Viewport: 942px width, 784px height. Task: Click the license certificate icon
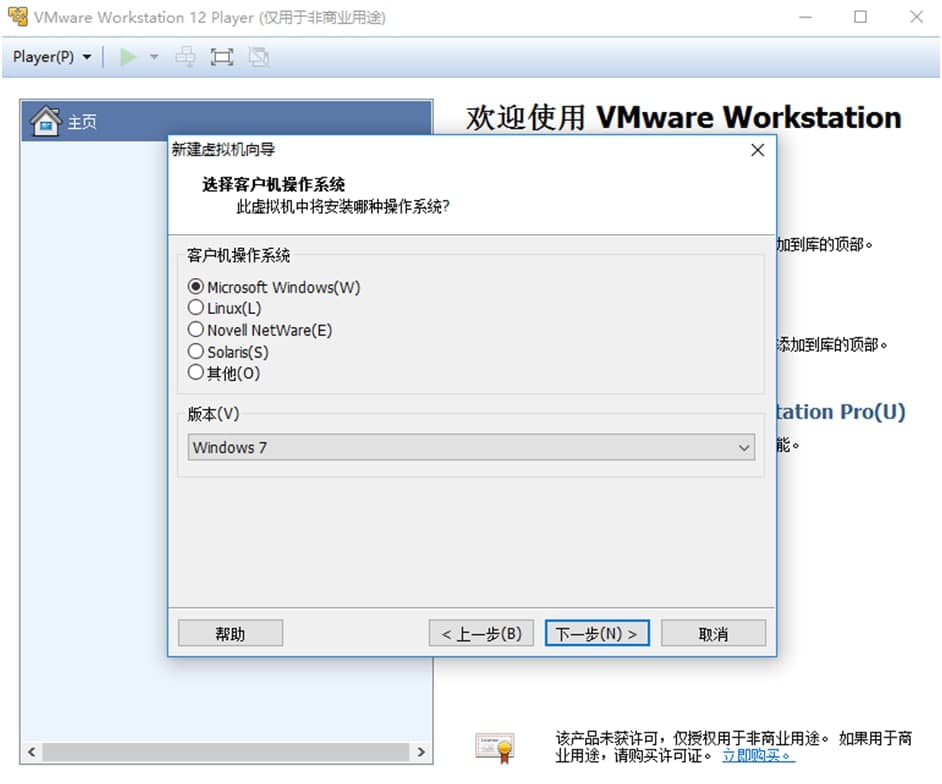[495, 747]
